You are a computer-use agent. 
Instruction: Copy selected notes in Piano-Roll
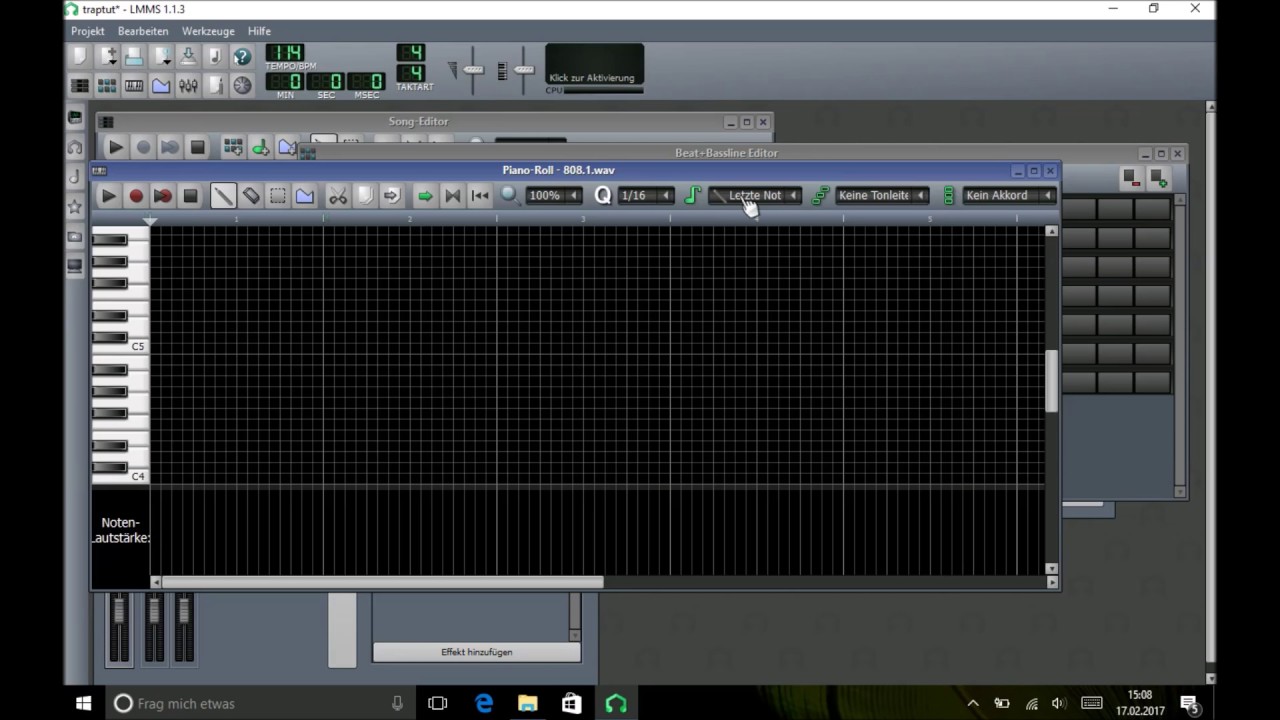pos(365,196)
